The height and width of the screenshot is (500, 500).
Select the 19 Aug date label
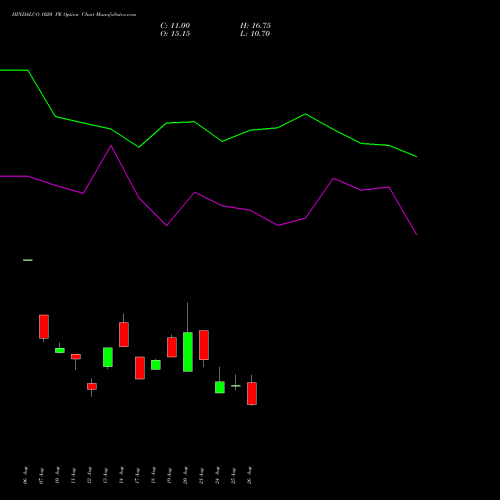[x=169, y=475]
